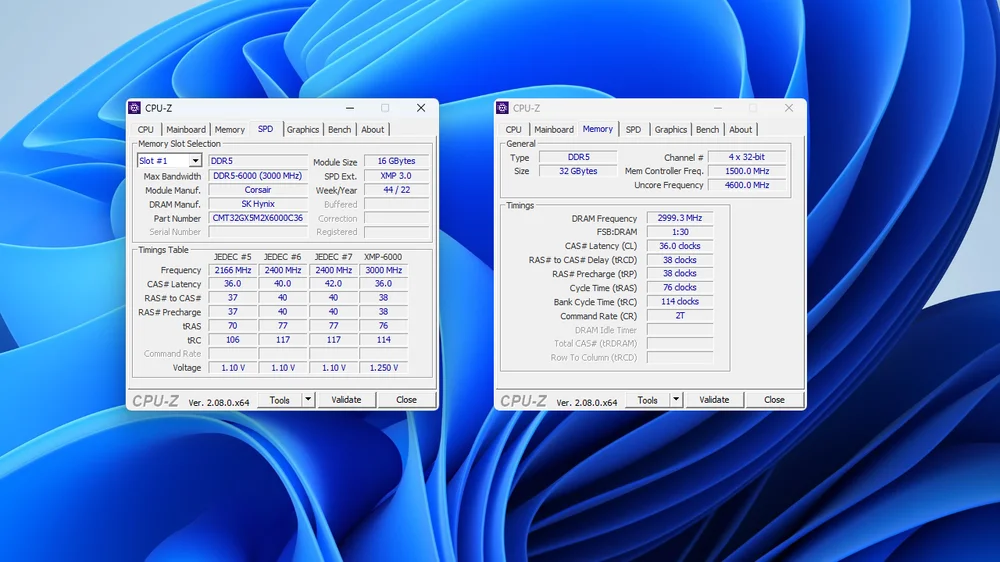1000x562 pixels.
Task: Expand the Tools dropdown arrow in right window
Action: tap(675, 400)
